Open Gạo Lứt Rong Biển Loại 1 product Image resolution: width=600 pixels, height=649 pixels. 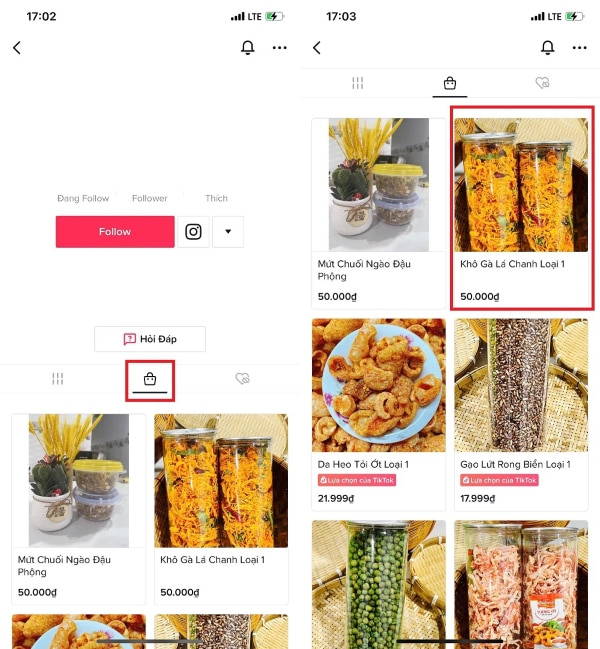click(521, 410)
